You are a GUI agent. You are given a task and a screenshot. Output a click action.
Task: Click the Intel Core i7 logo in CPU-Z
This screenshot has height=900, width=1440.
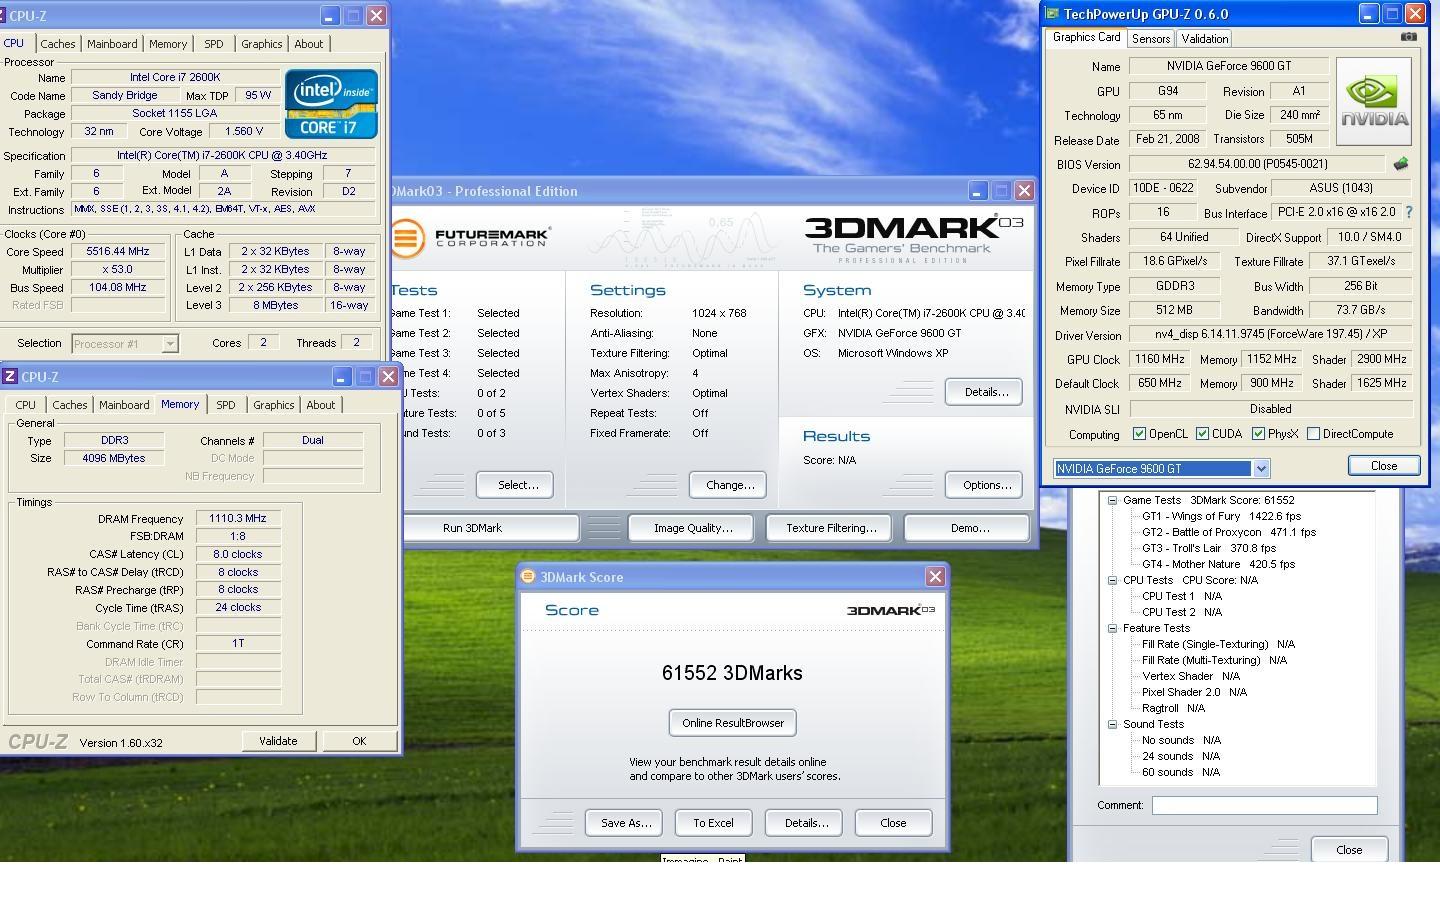point(331,104)
